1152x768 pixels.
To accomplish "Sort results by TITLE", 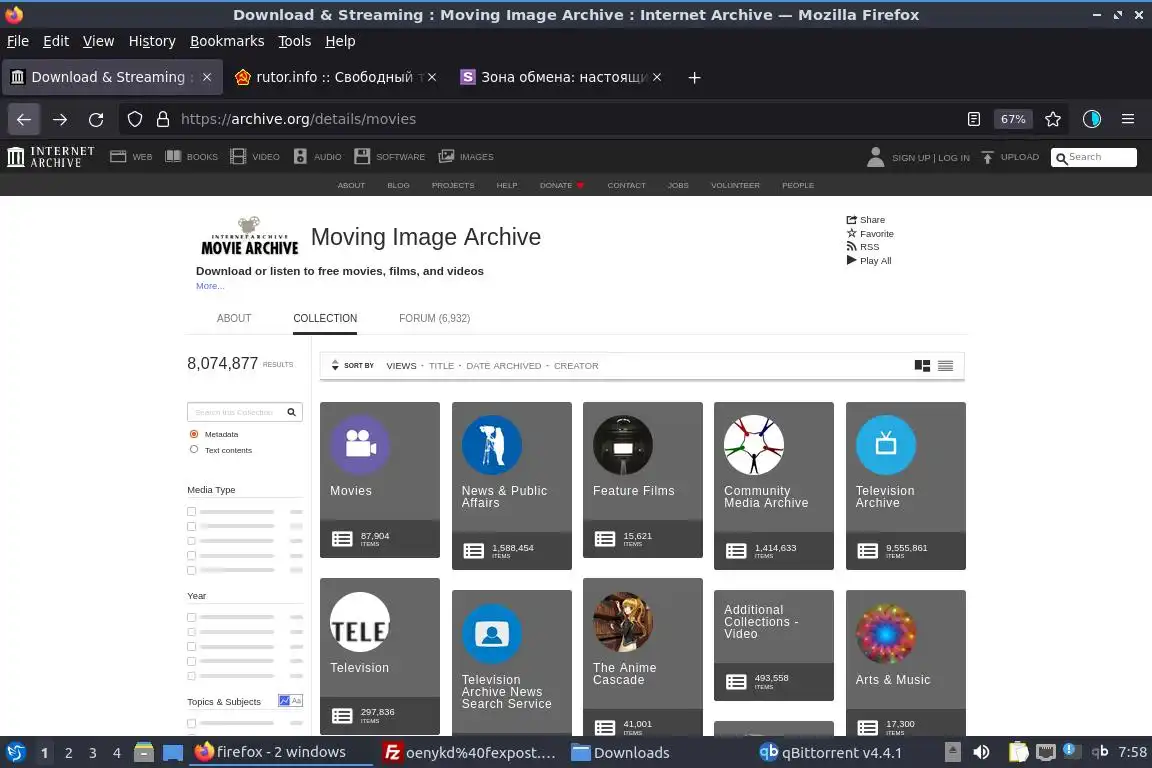I will (x=442, y=365).
